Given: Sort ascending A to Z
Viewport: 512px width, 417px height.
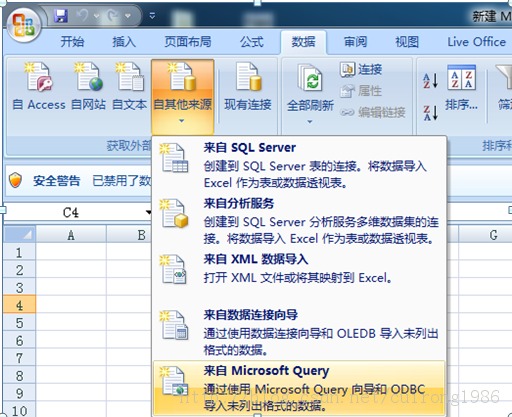Looking at the screenshot, I should click(430, 81).
